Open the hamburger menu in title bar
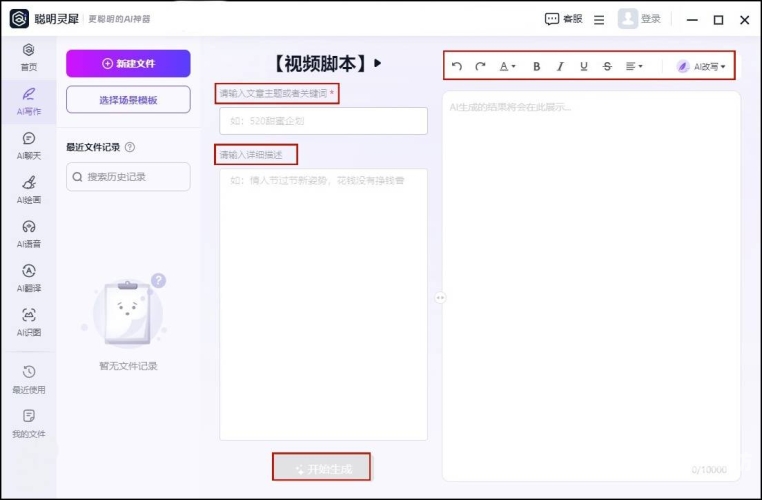This screenshot has width=762, height=500. (599, 19)
